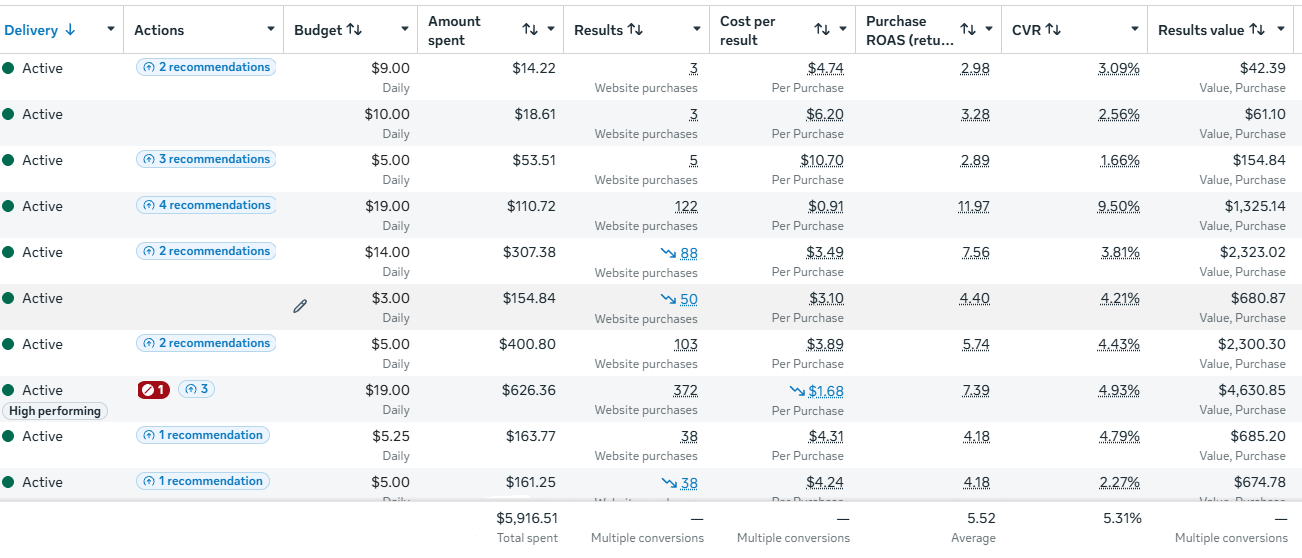Click the $42.39 results value
The image size is (1302, 558).
(x=1263, y=68)
